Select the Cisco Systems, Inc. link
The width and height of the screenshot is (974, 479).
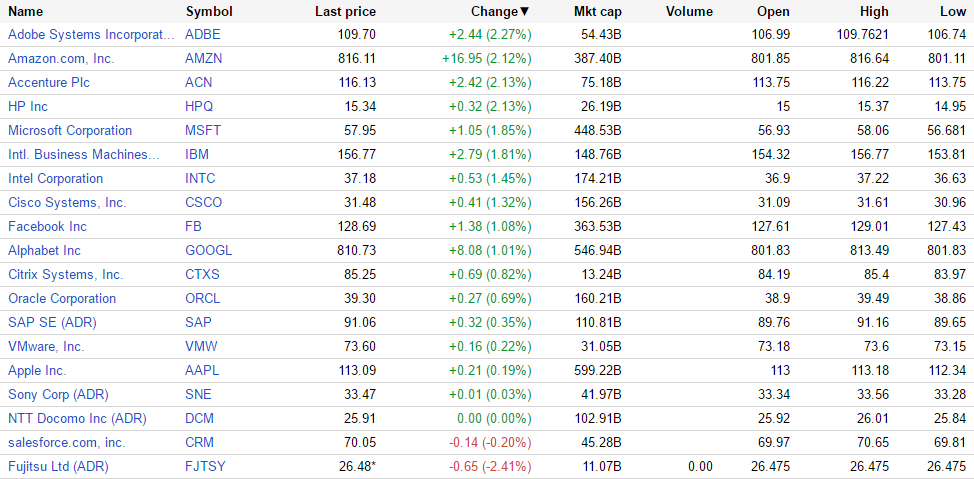point(67,202)
